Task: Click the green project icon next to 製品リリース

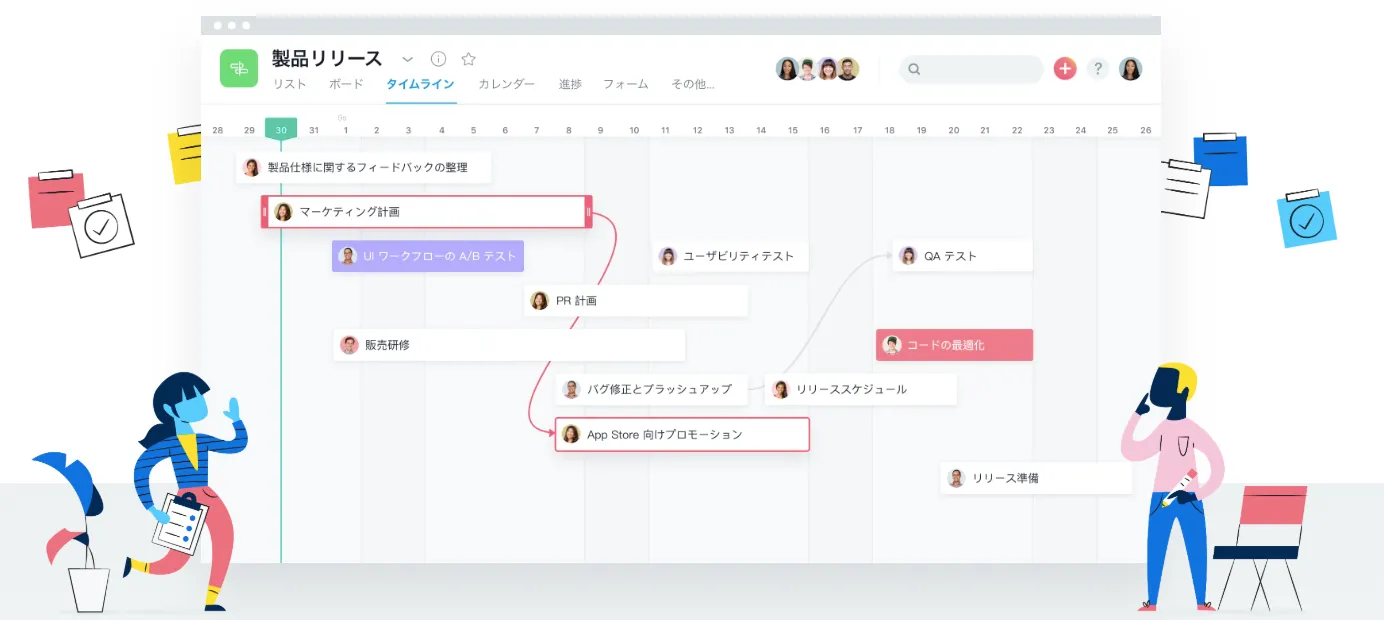Action: (x=239, y=68)
